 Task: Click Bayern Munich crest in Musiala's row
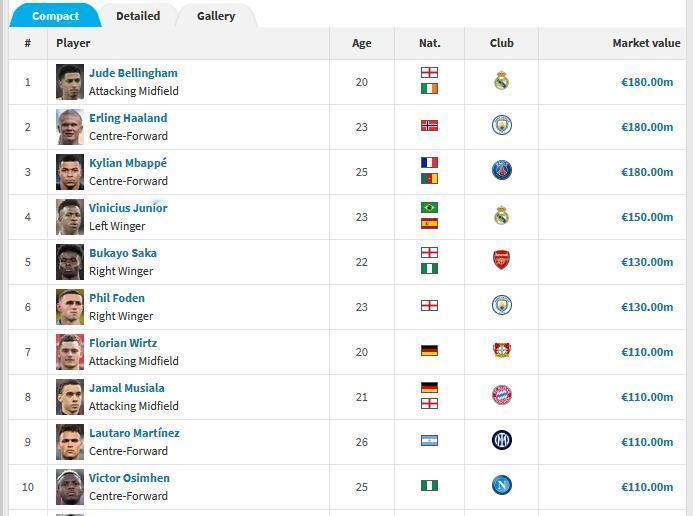[502, 395]
